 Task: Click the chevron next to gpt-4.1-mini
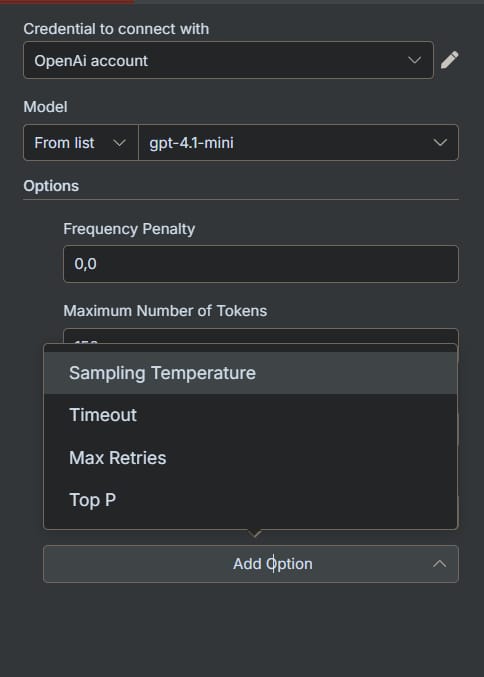pos(440,142)
